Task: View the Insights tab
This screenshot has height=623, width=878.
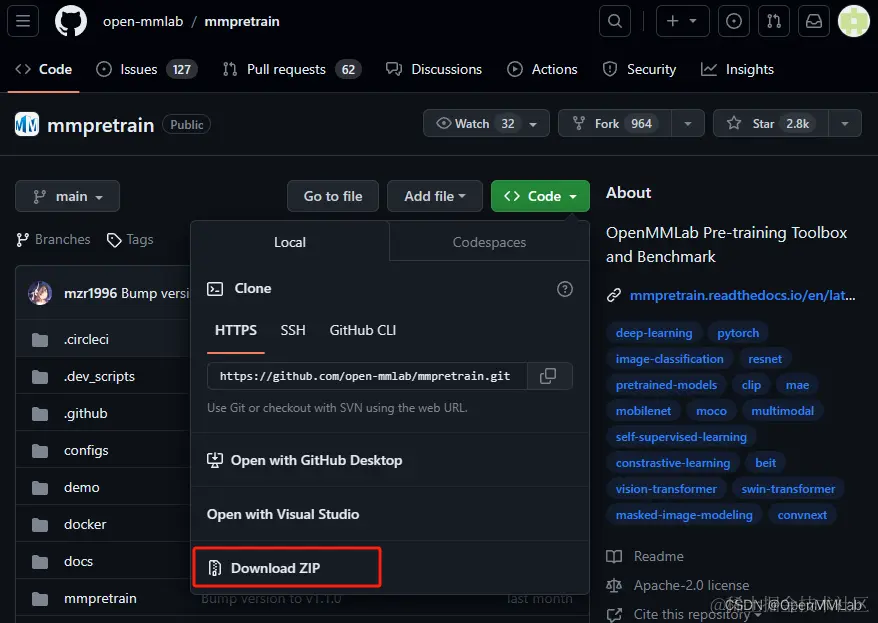Action: pyautogui.click(x=737, y=69)
